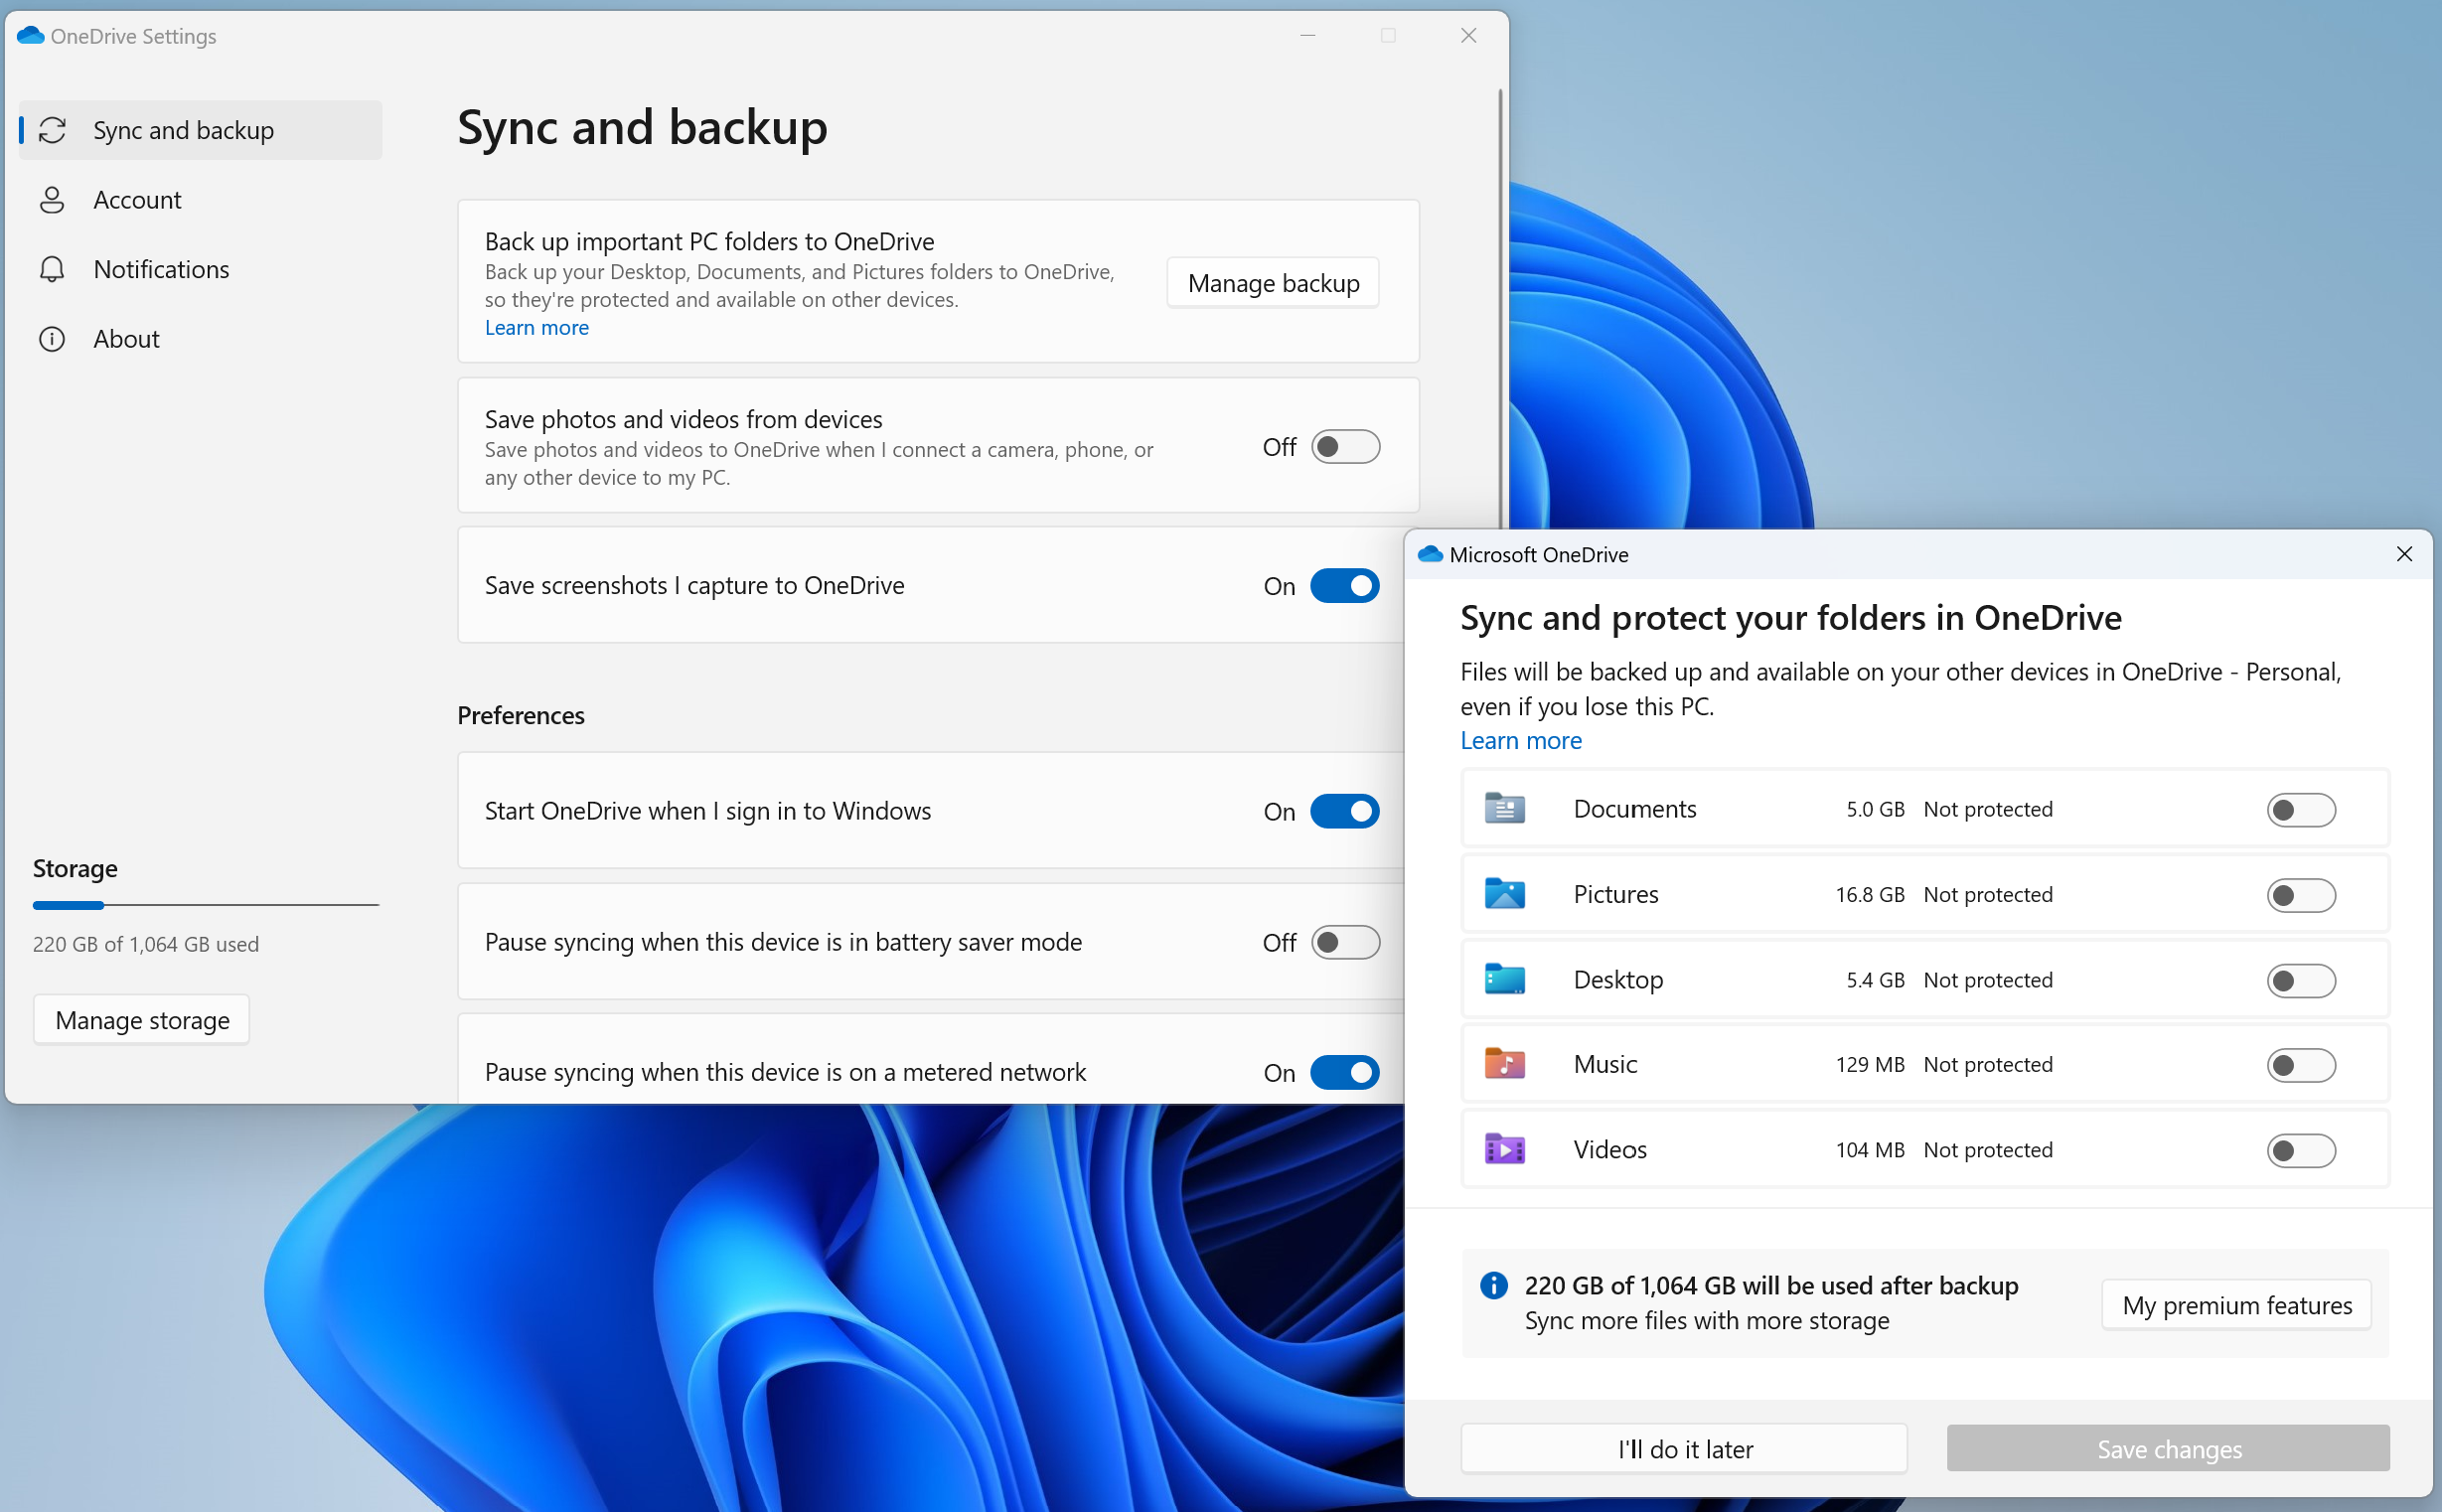Click My premium features button

(x=2237, y=1304)
